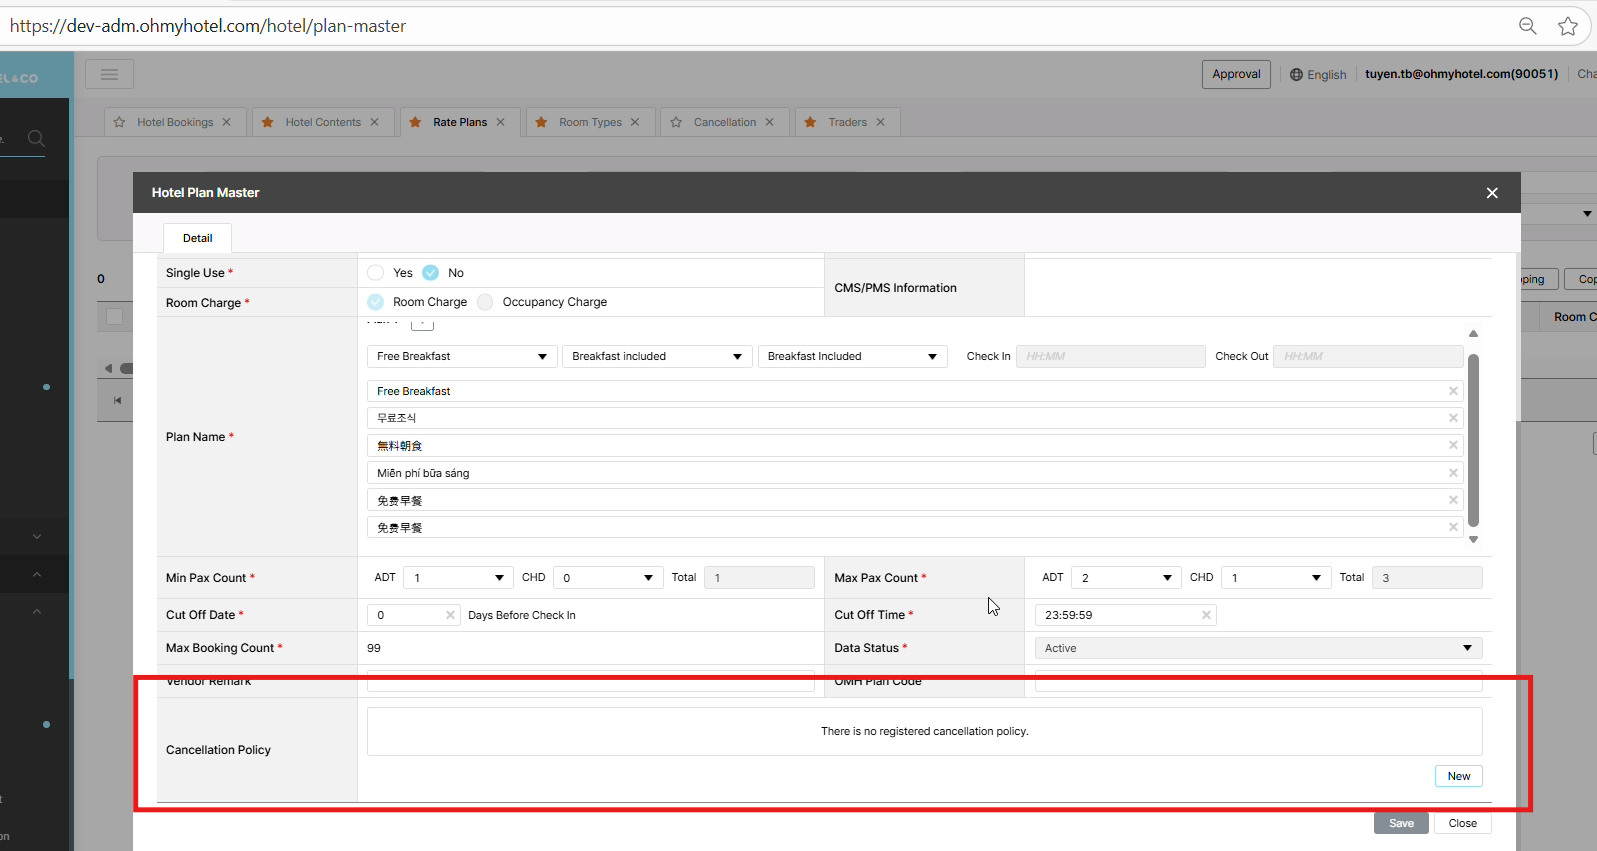
Task: Click the browser zoom magnifier icon
Action: [x=1527, y=26]
